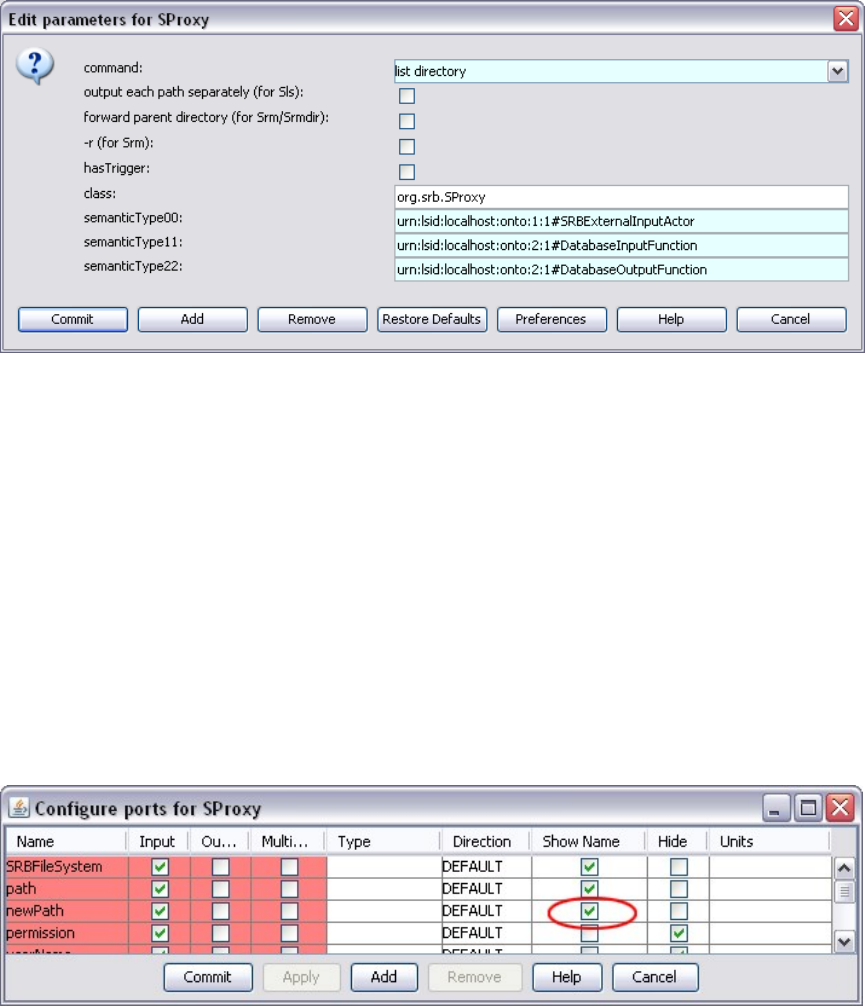Click the Direction column header
The image size is (865, 1006).
click(486, 841)
